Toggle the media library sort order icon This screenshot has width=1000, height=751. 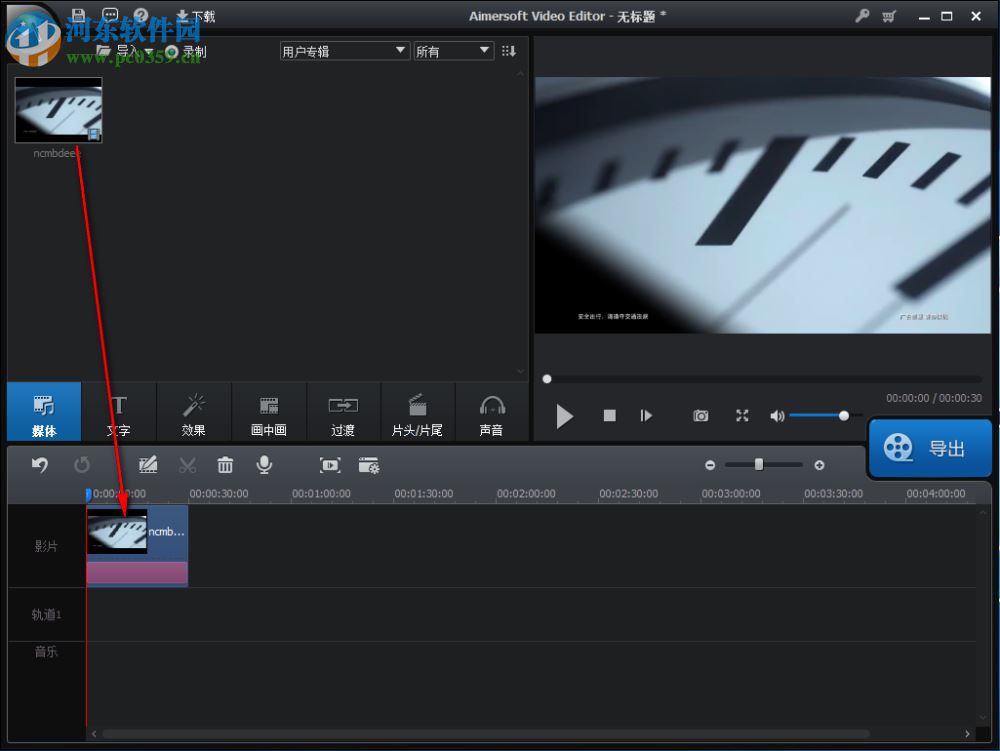[509, 50]
